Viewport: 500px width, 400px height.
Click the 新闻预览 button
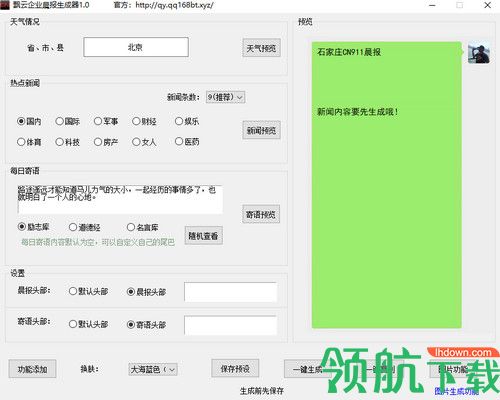click(261, 130)
